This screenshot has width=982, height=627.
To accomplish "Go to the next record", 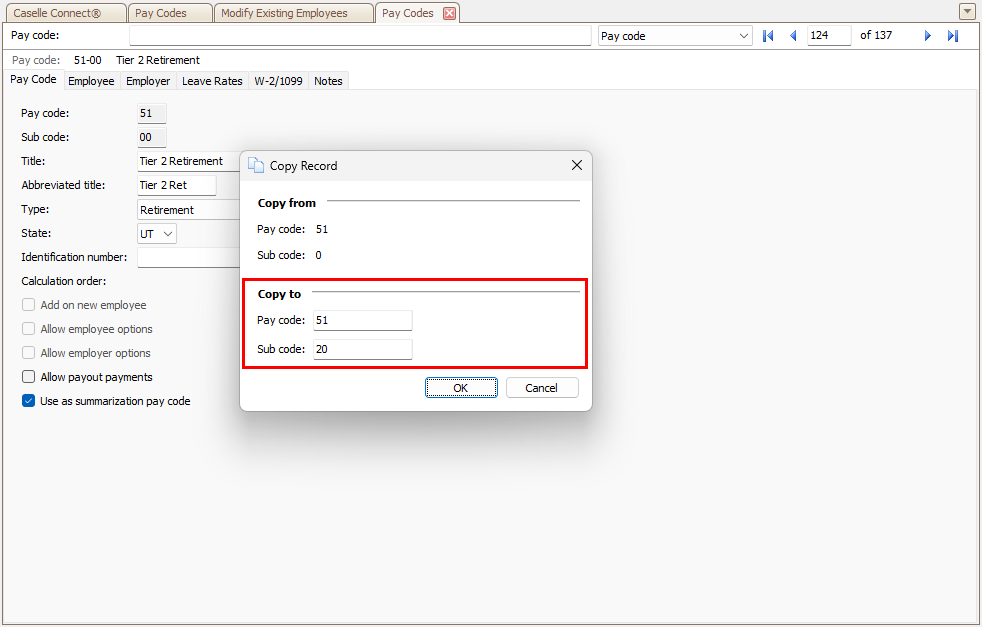I will coord(928,36).
